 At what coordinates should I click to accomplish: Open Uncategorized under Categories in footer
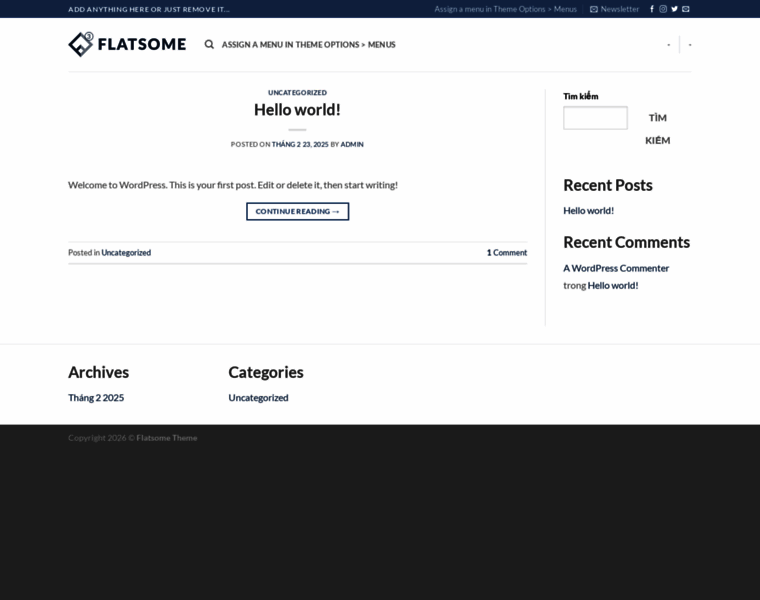(x=258, y=397)
